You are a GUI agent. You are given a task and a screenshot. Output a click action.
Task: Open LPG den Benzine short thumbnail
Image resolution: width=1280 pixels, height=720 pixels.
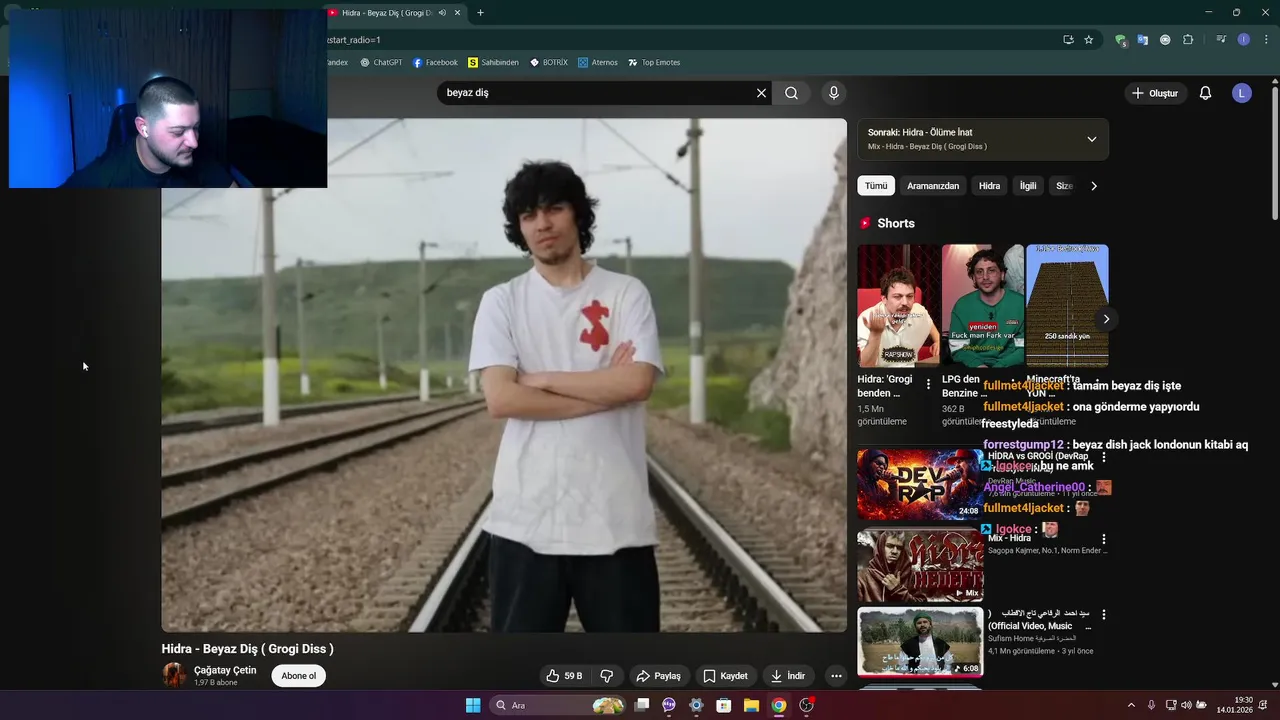[x=982, y=305]
